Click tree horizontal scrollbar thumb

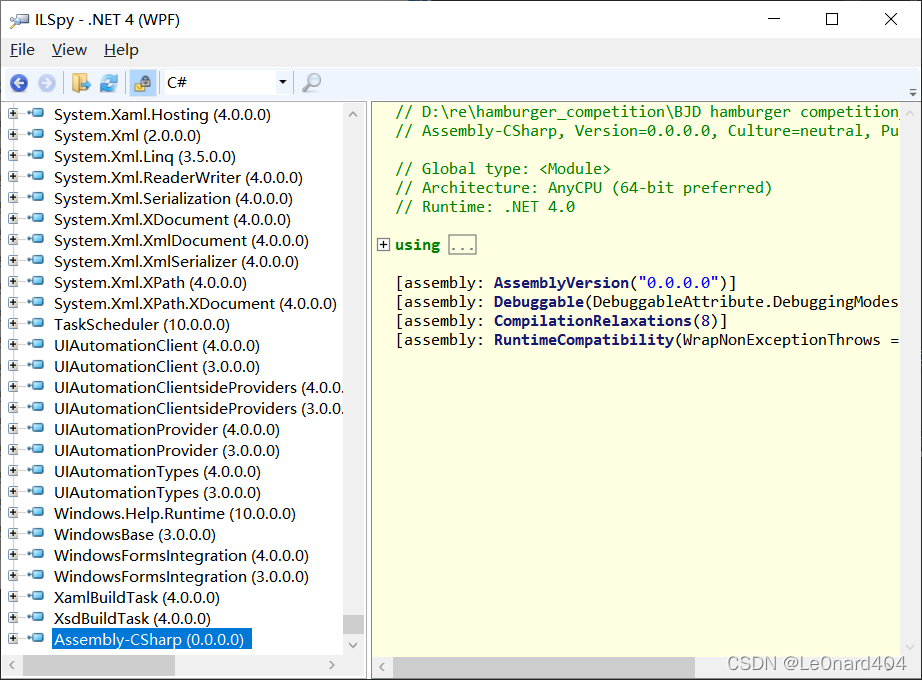point(99,665)
